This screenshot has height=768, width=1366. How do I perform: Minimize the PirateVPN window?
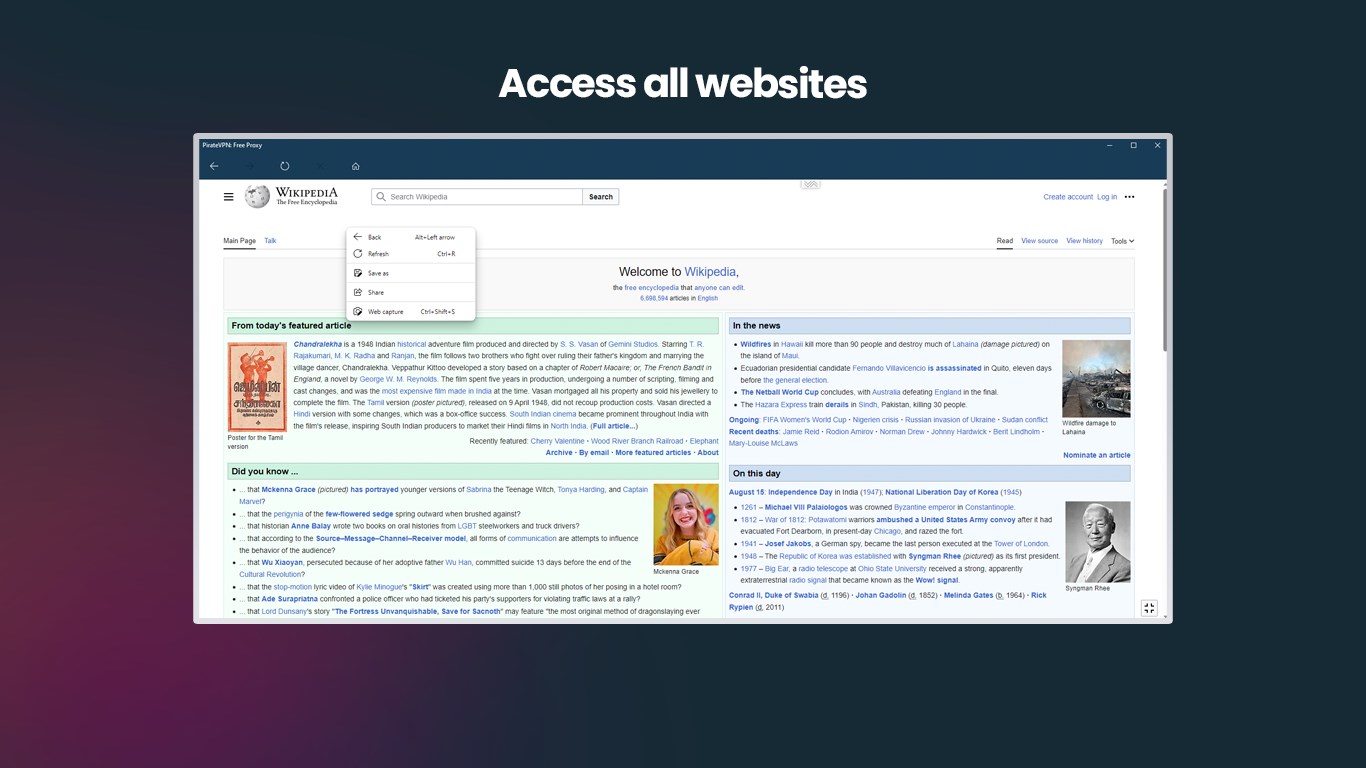click(1109, 145)
